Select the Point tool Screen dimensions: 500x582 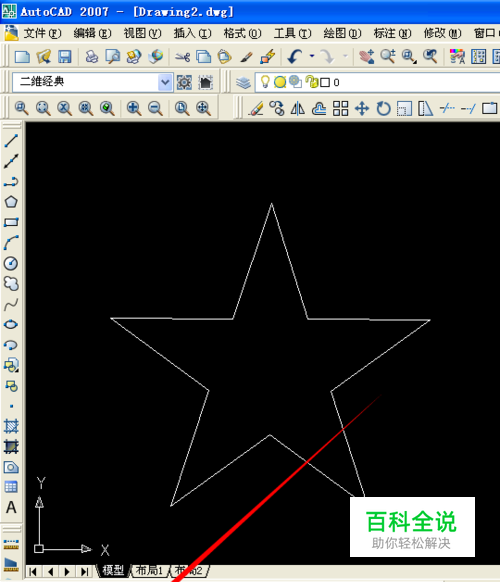click(x=11, y=406)
